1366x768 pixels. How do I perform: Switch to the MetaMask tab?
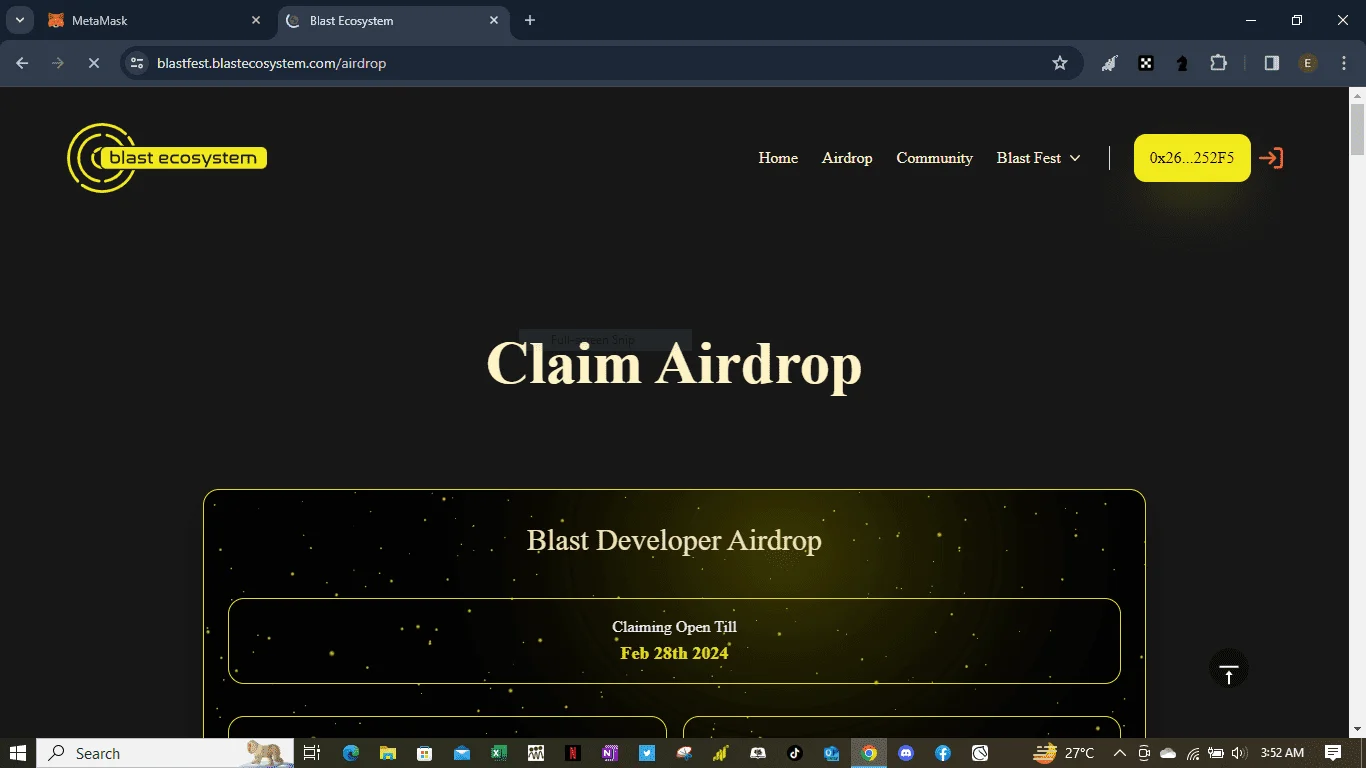[x=154, y=20]
